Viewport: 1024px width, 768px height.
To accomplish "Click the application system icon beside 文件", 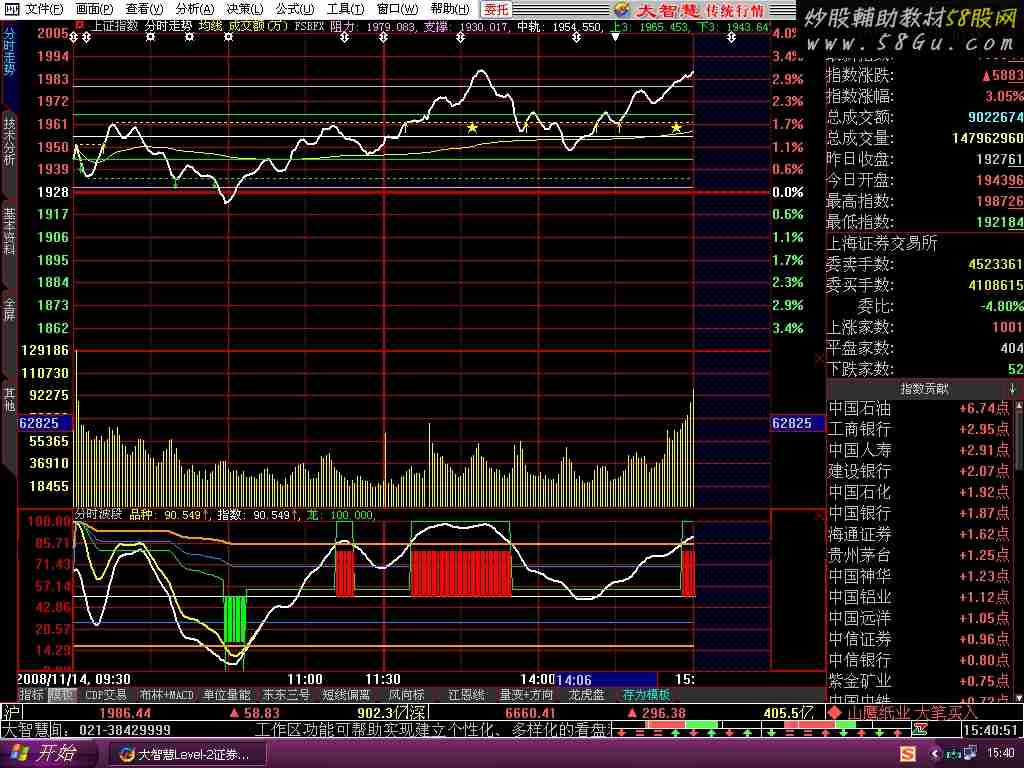I will click(12, 9).
